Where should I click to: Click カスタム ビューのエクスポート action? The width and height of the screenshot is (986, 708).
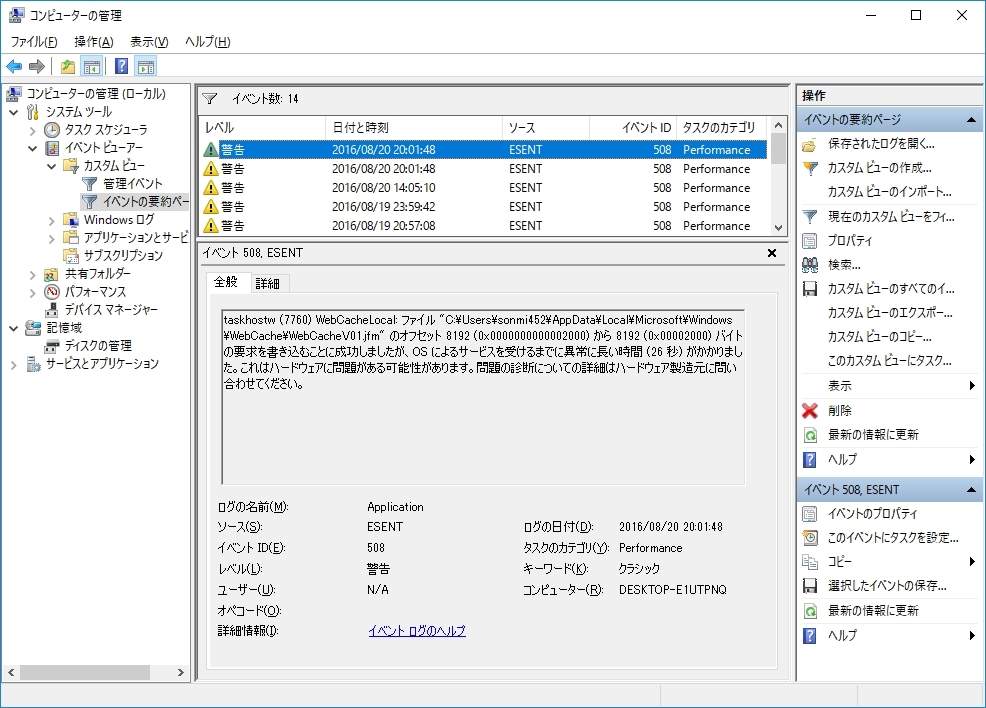890,313
